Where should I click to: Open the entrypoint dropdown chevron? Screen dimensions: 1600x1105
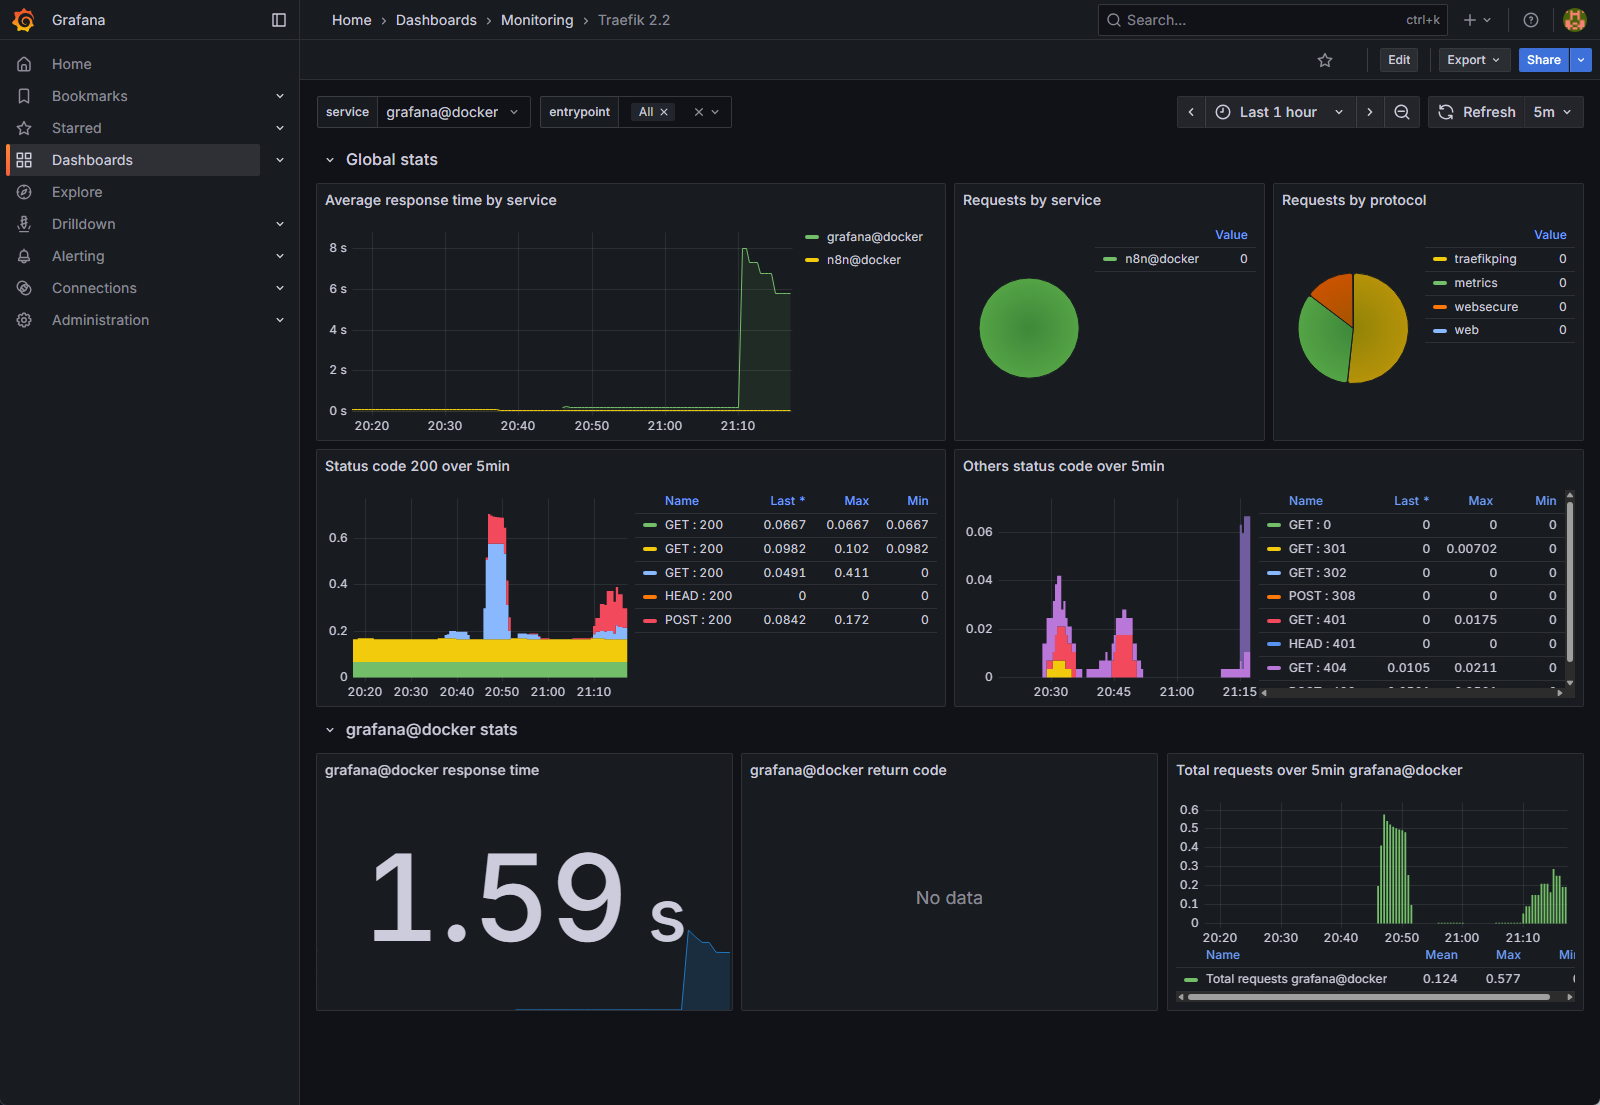click(x=715, y=112)
